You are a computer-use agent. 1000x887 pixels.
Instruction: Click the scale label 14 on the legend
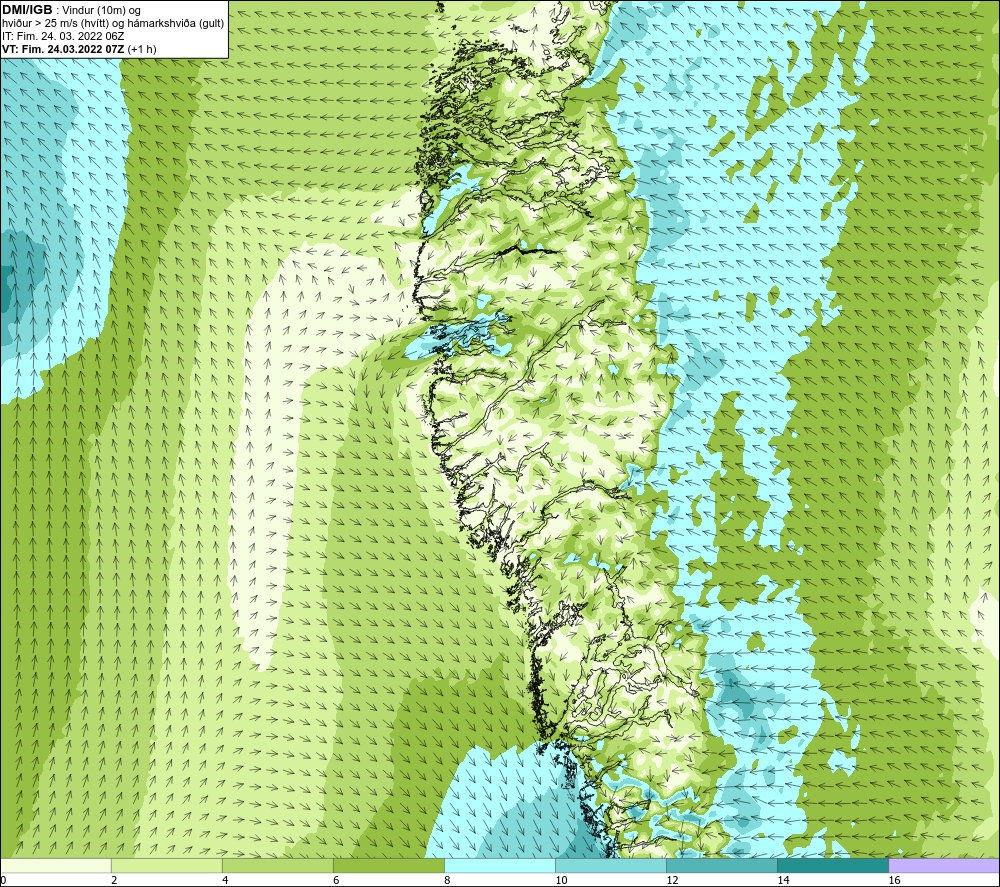[783, 881]
